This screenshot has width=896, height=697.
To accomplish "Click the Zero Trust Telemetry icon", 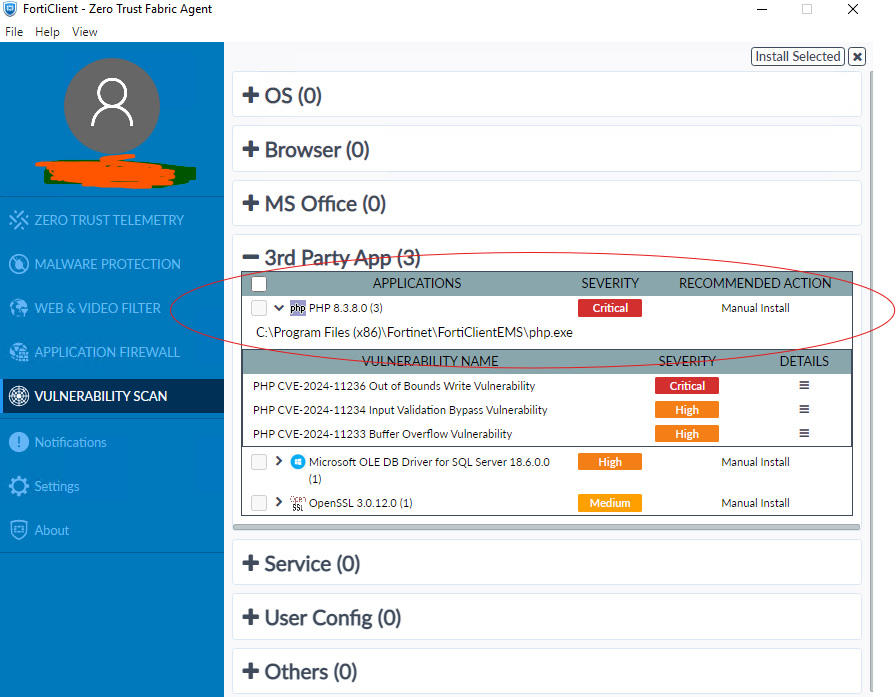I will [19, 220].
